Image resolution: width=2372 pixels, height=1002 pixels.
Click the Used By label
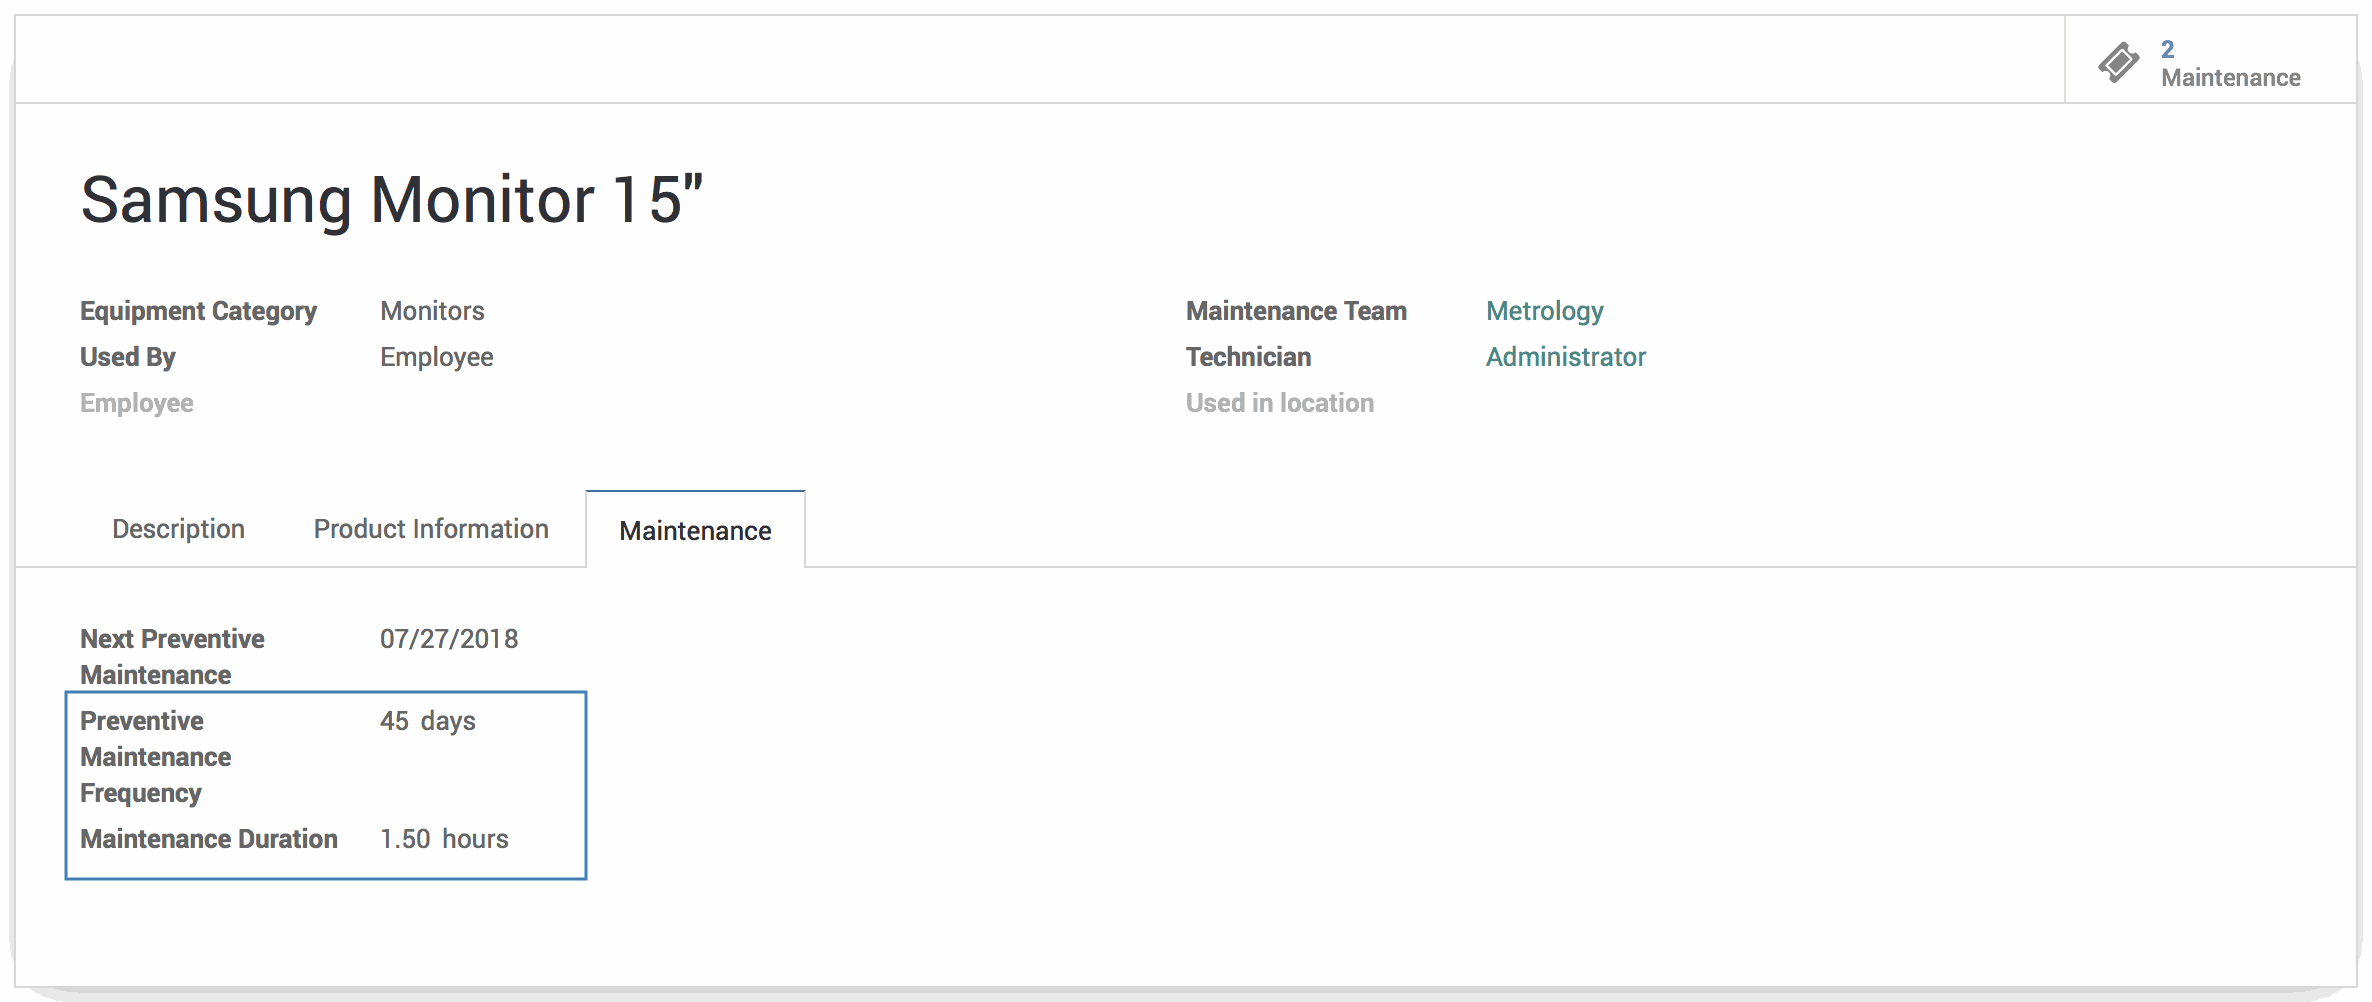coord(128,357)
